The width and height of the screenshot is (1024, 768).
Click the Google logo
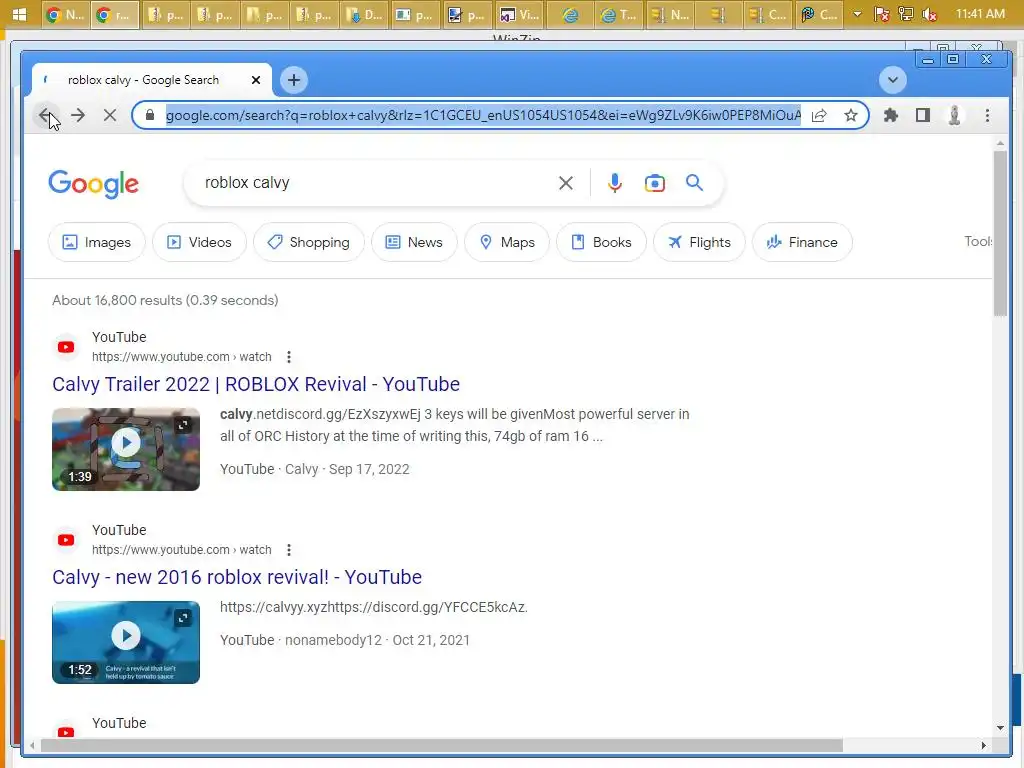click(x=93, y=184)
